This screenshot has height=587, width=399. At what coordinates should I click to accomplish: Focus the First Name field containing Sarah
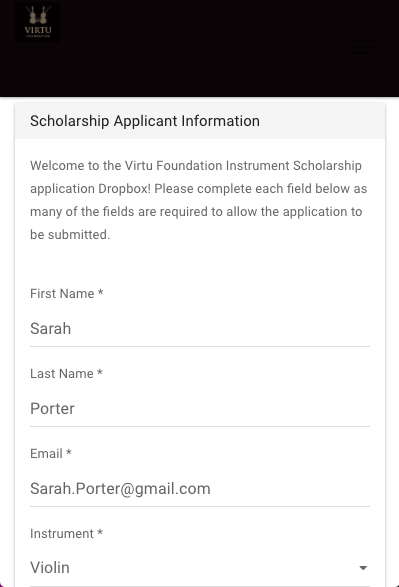[x=200, y=329]
